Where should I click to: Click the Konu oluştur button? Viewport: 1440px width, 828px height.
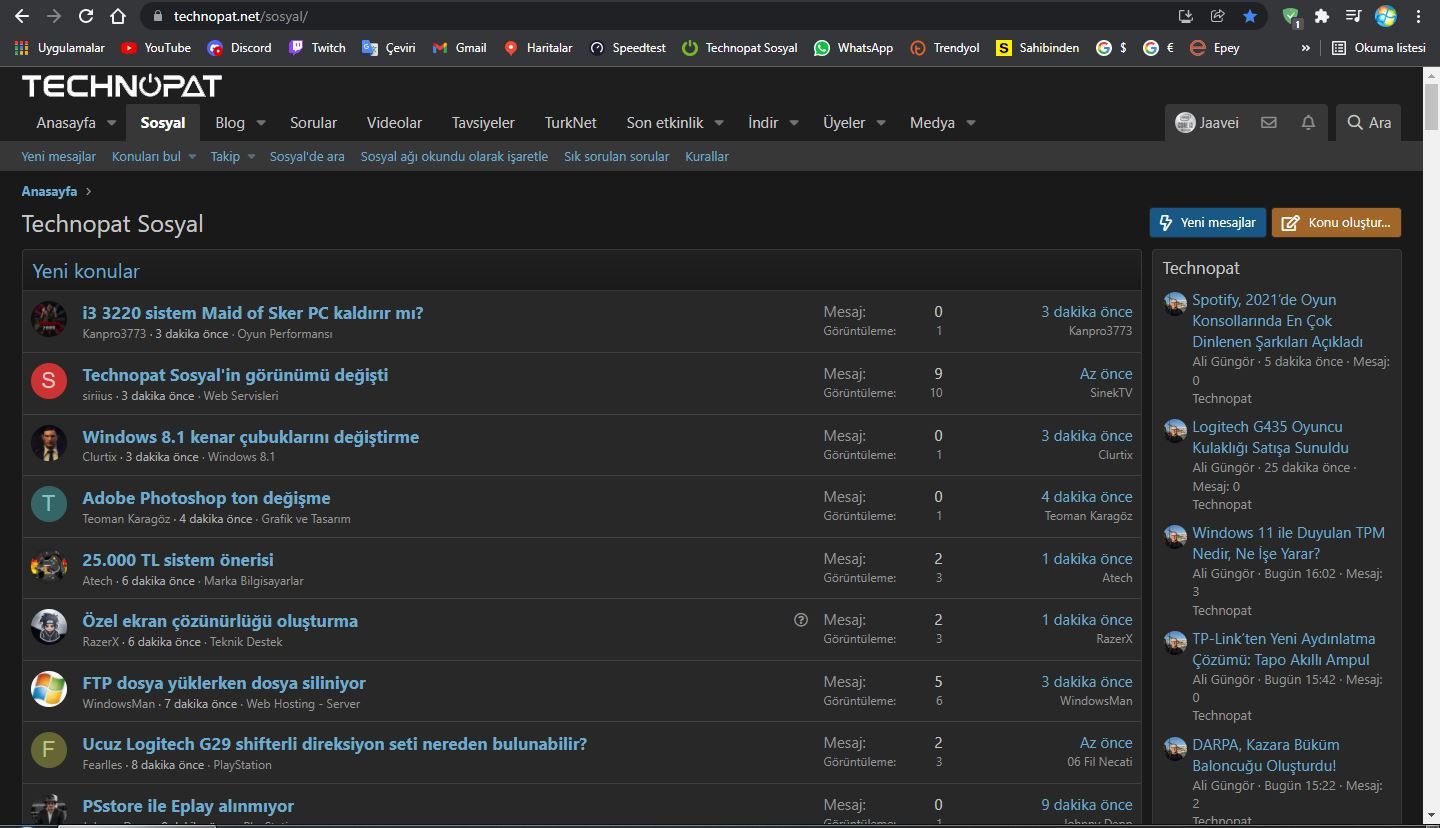[1336, 222]
